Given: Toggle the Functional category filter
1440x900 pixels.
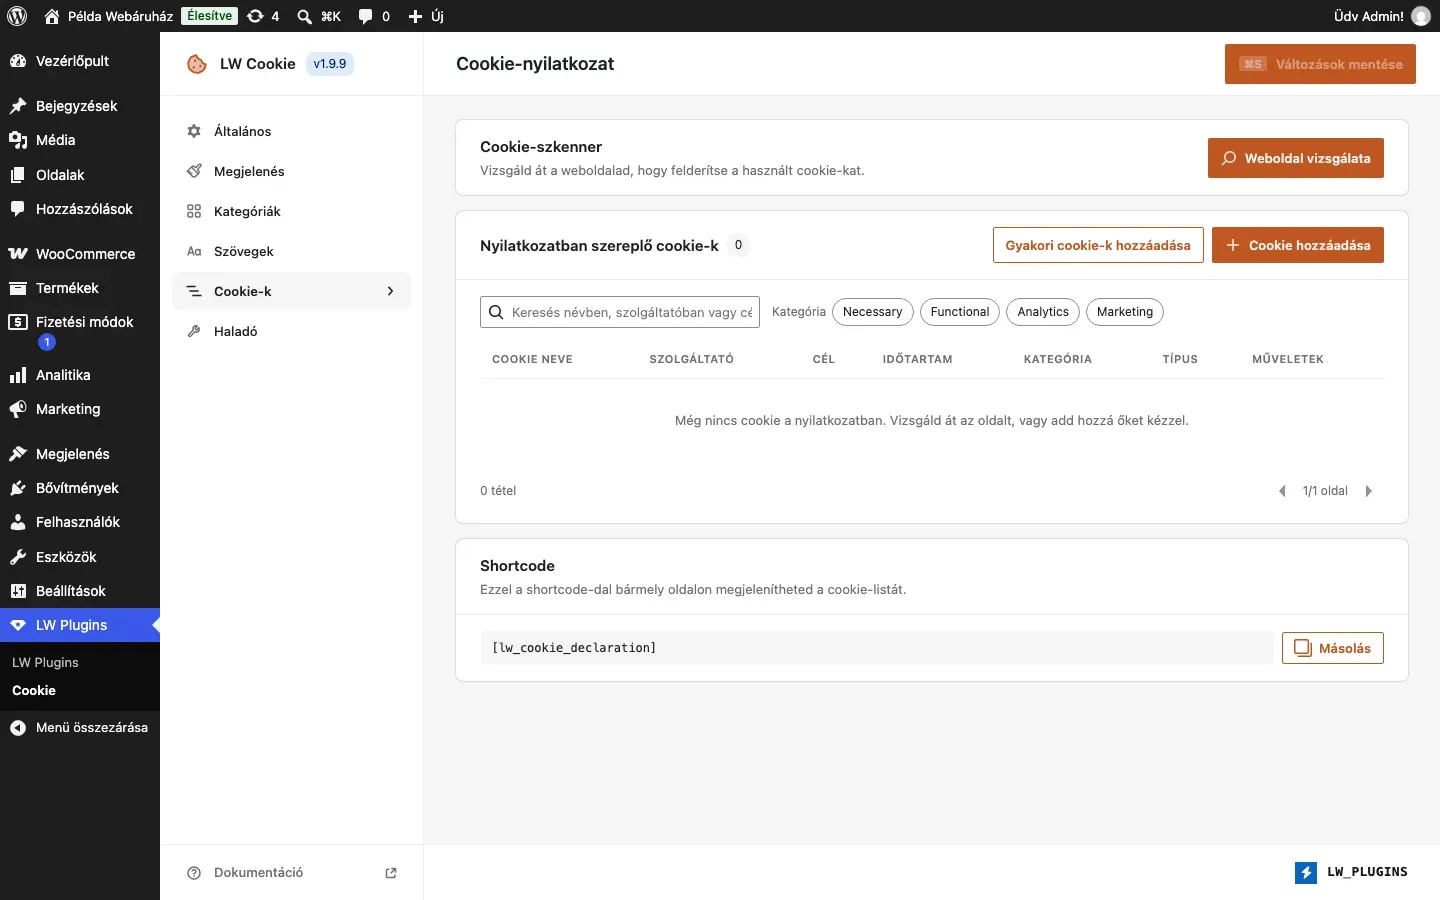Looking at the screenshot, I should click(x=960, y=312).
